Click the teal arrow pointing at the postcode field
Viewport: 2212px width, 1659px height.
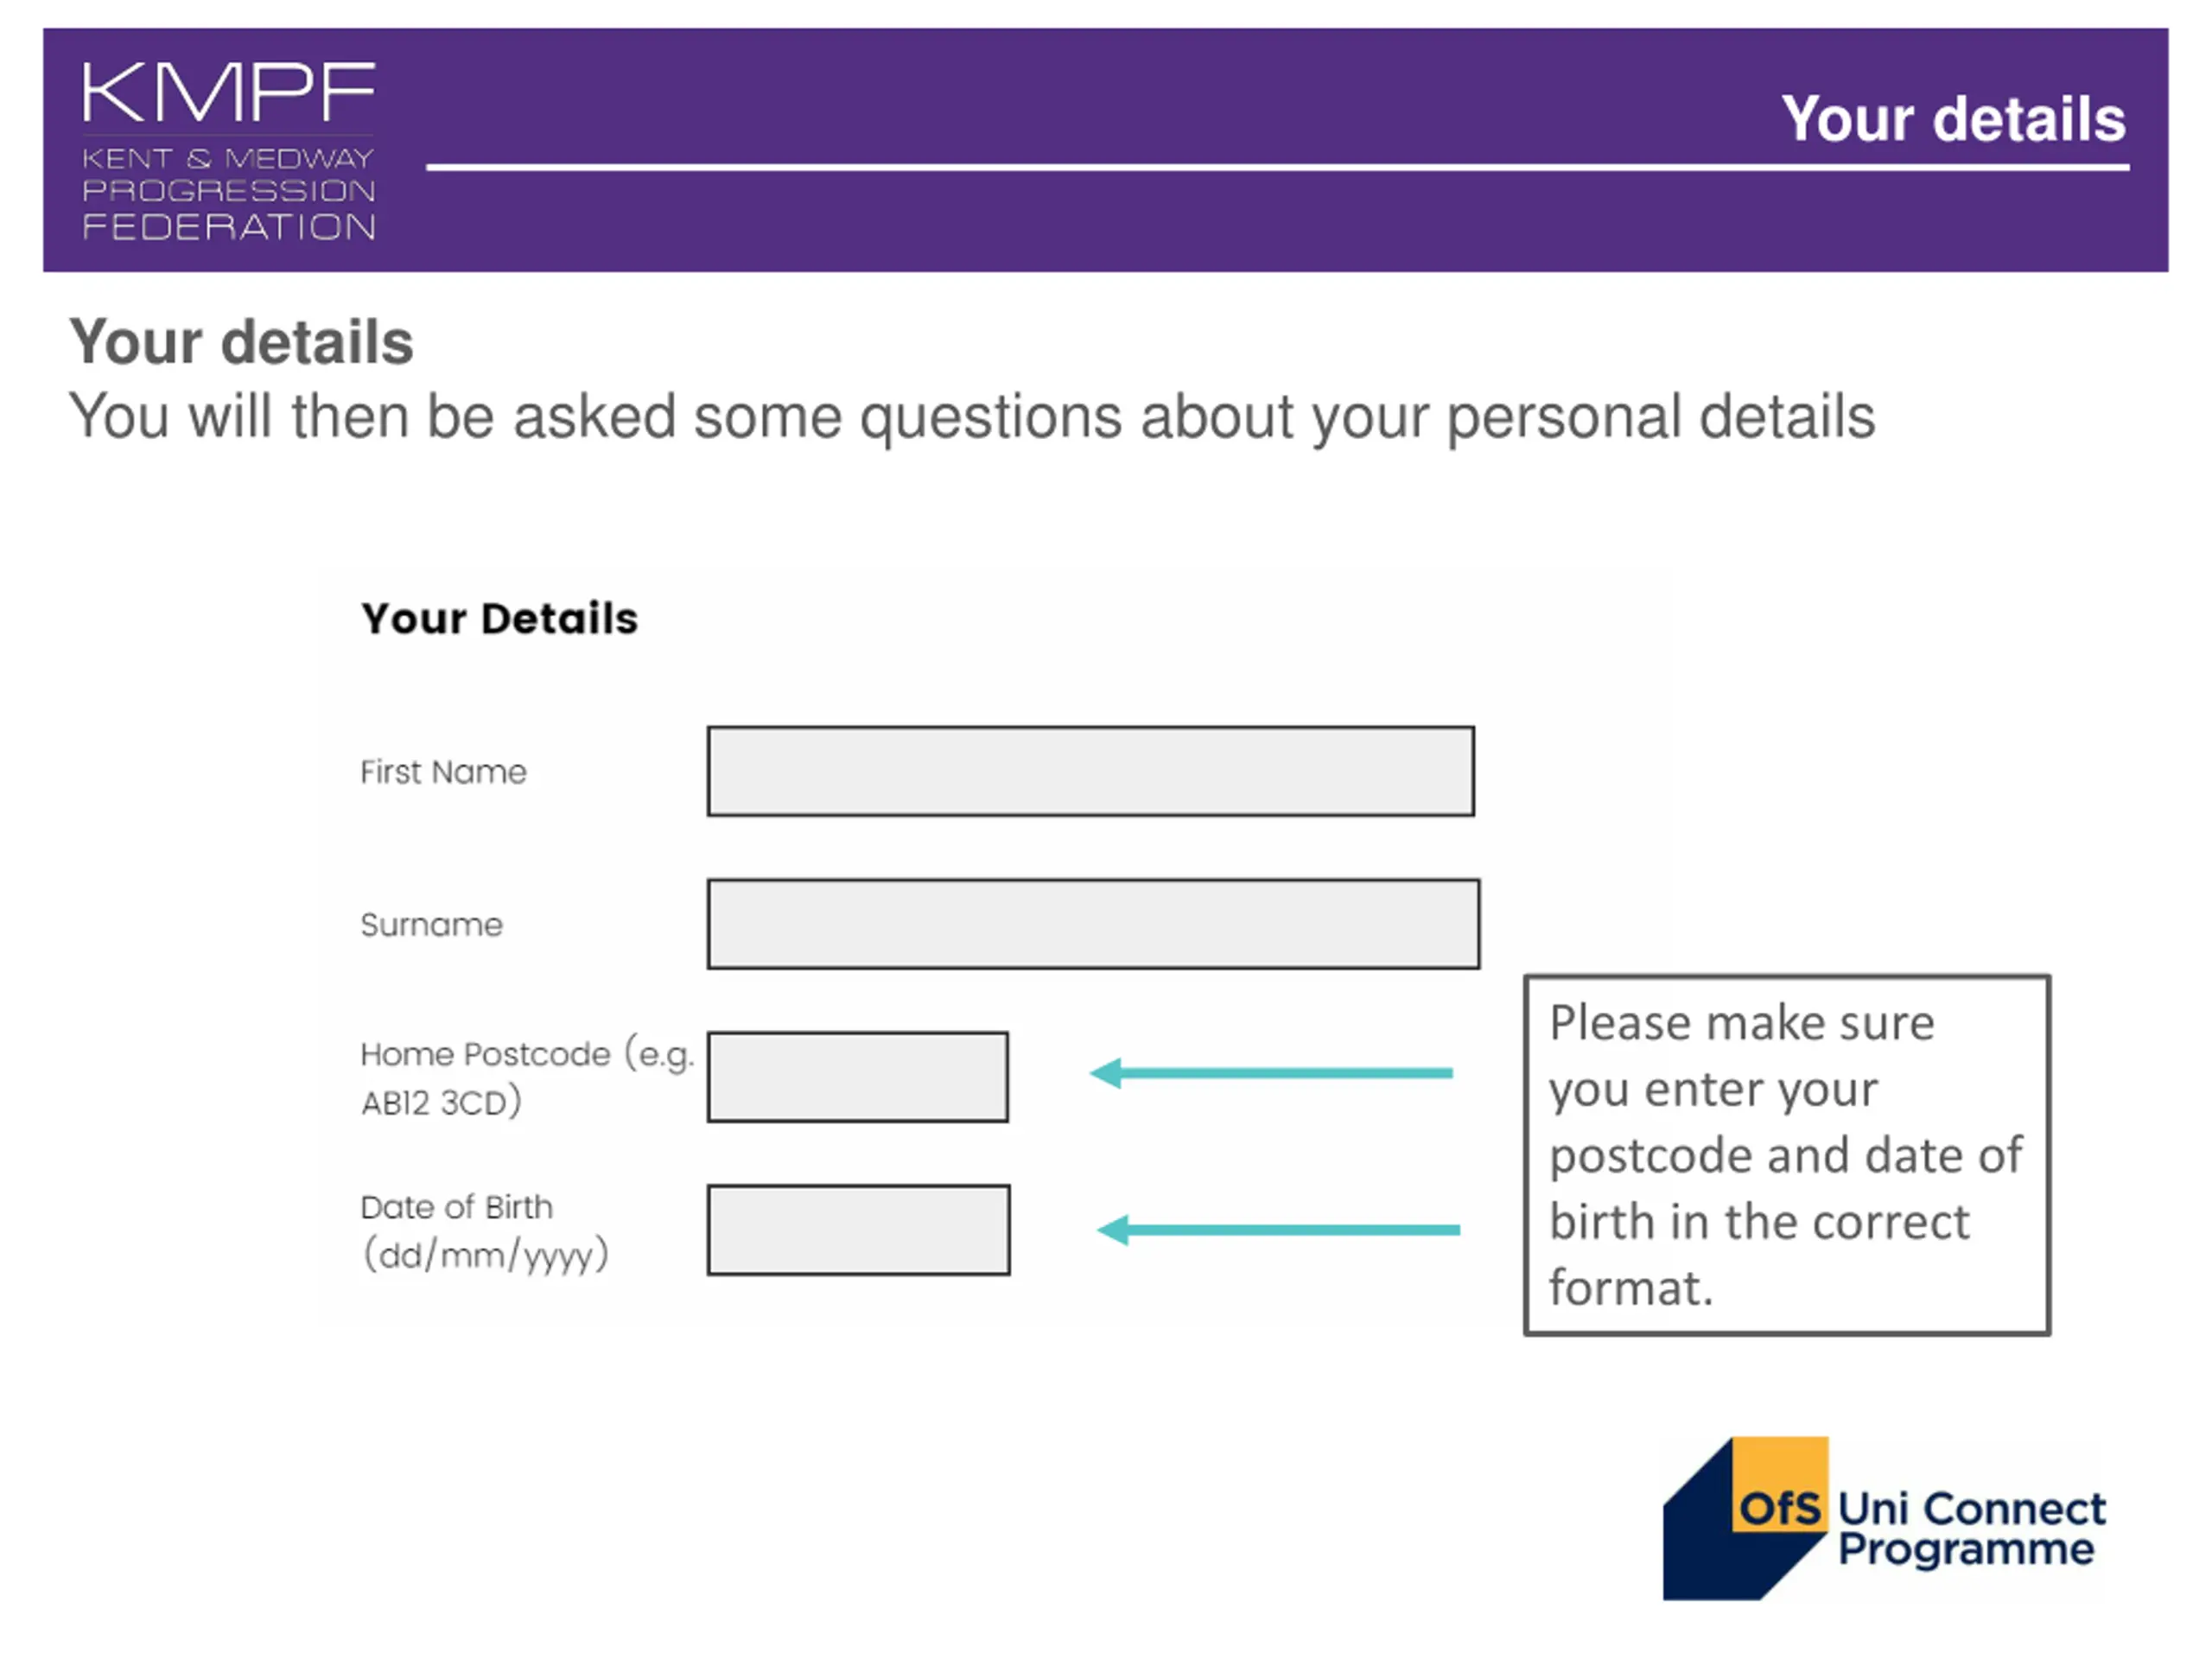[1271, 1073]
